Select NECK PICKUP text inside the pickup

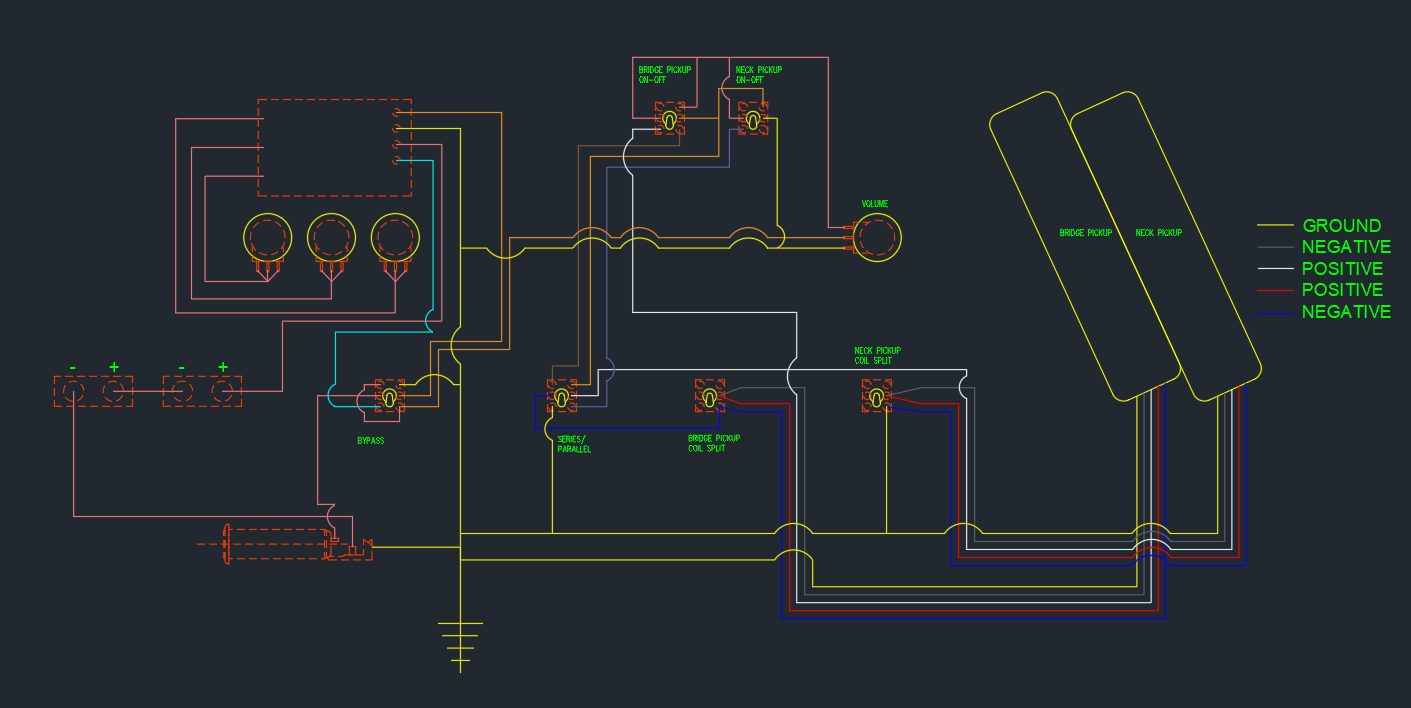coord(1159,233)
